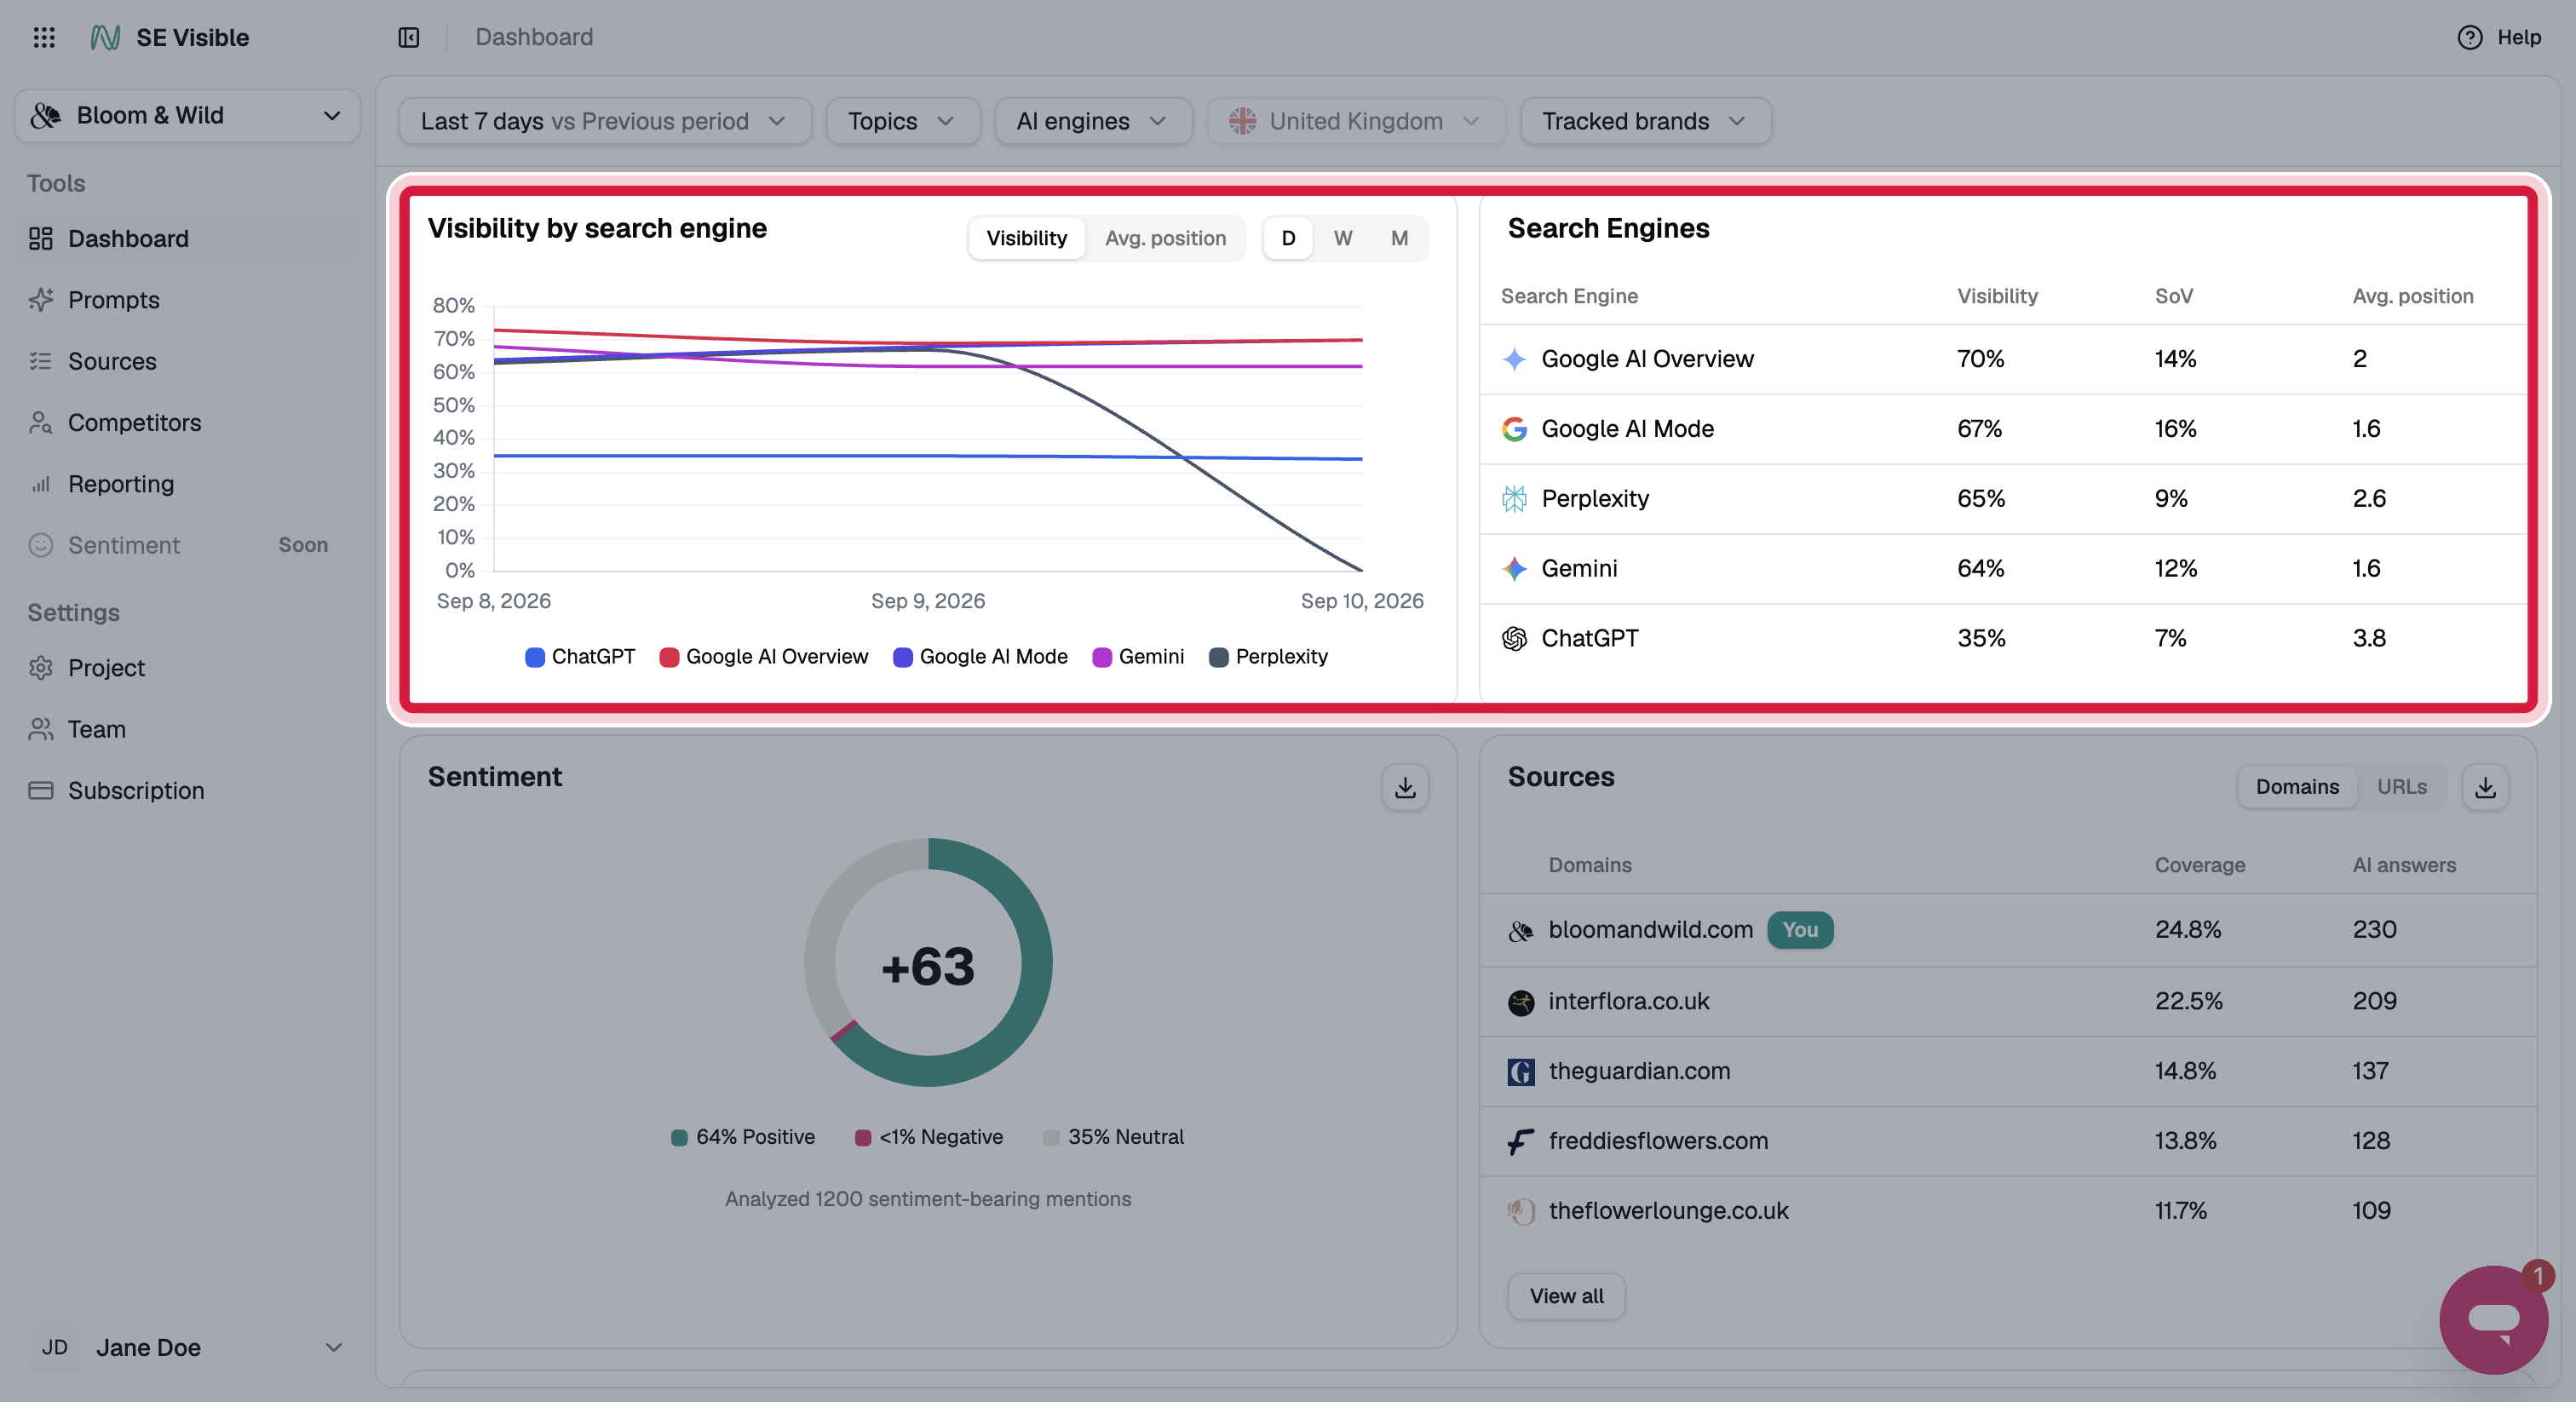Click the Project gear icon

[41, 667]
